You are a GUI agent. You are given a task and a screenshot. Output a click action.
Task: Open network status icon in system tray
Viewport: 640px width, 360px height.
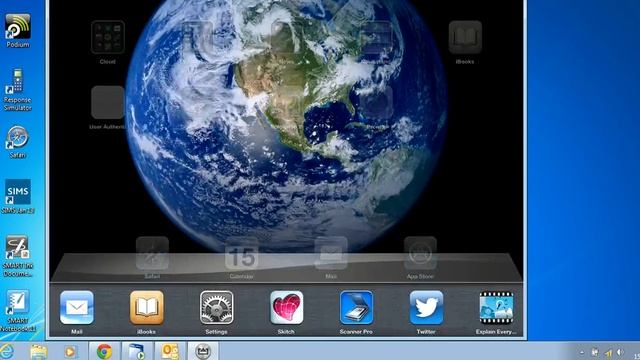point(608,353)
